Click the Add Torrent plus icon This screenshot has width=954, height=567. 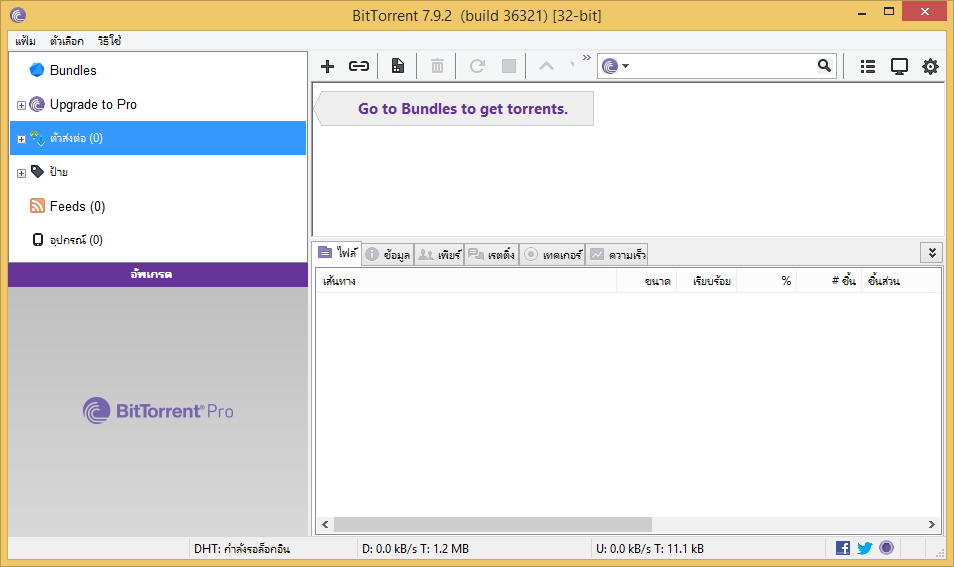327,66
